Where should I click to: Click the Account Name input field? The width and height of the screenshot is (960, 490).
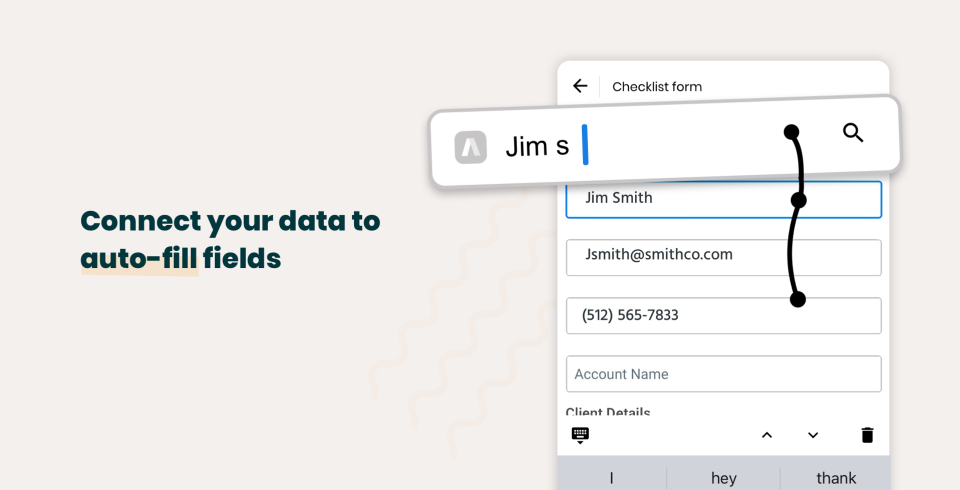coord(724,374)
